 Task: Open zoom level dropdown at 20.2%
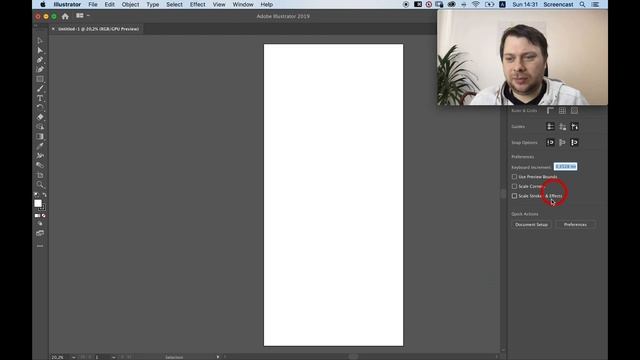(x=73, y=357)
